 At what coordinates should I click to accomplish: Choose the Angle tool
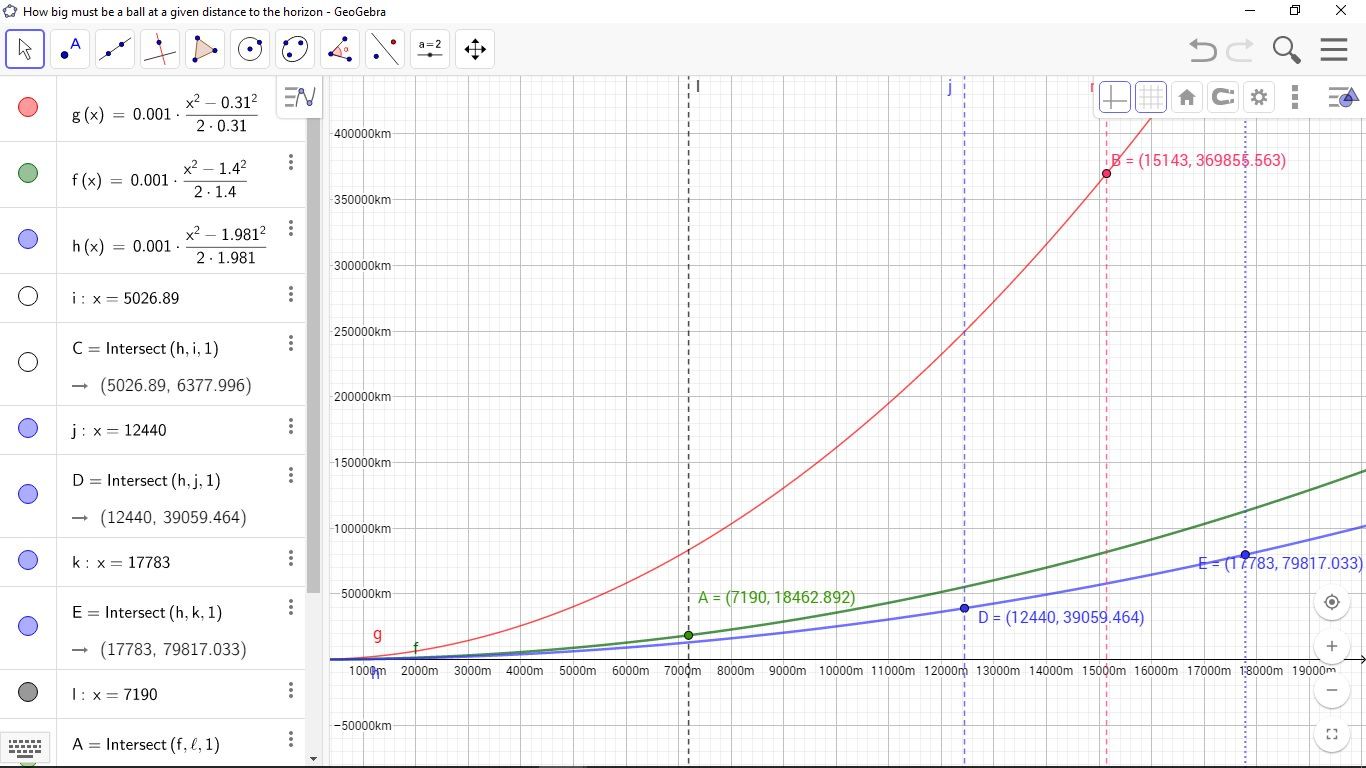340,49
